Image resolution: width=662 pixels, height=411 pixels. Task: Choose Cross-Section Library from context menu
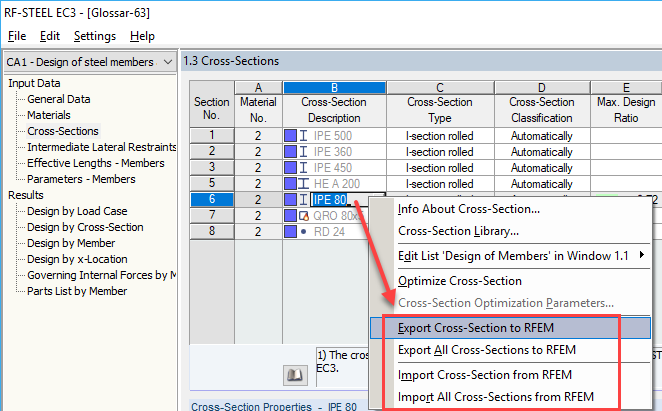click(x=459, y=231)
